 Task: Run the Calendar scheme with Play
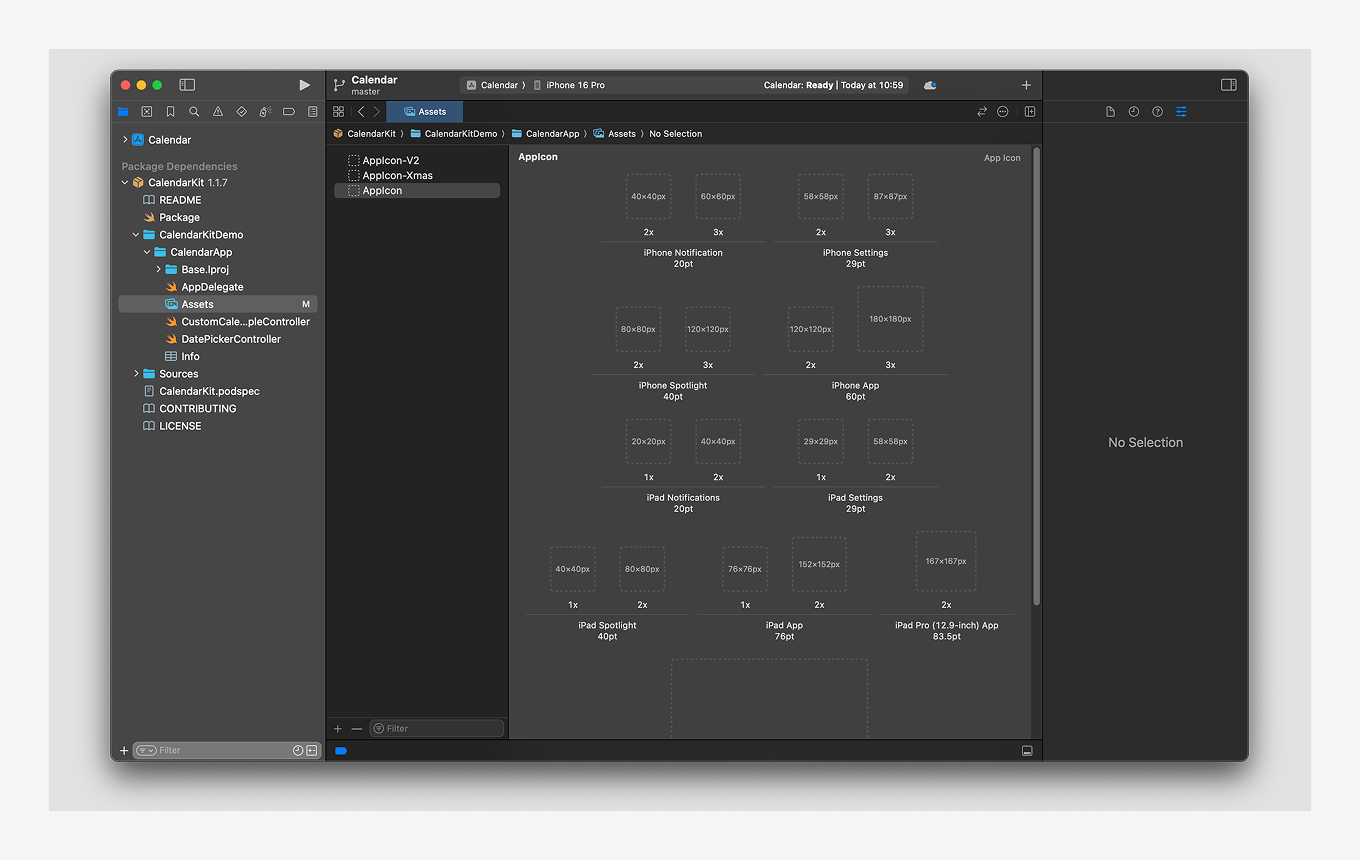tap(304, 85)
